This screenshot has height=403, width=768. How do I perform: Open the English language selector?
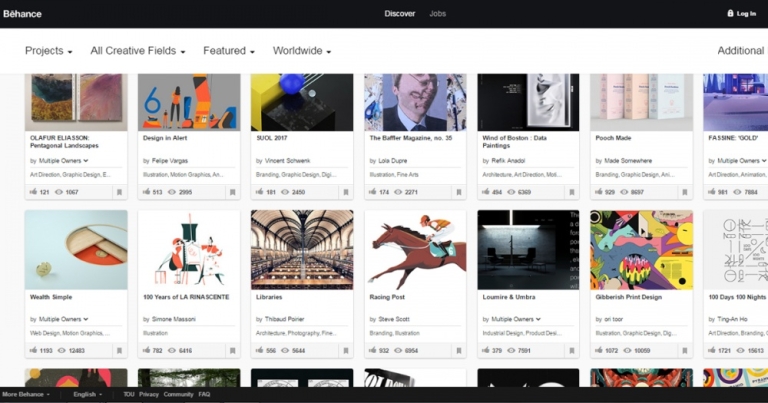tap(88, 394)
